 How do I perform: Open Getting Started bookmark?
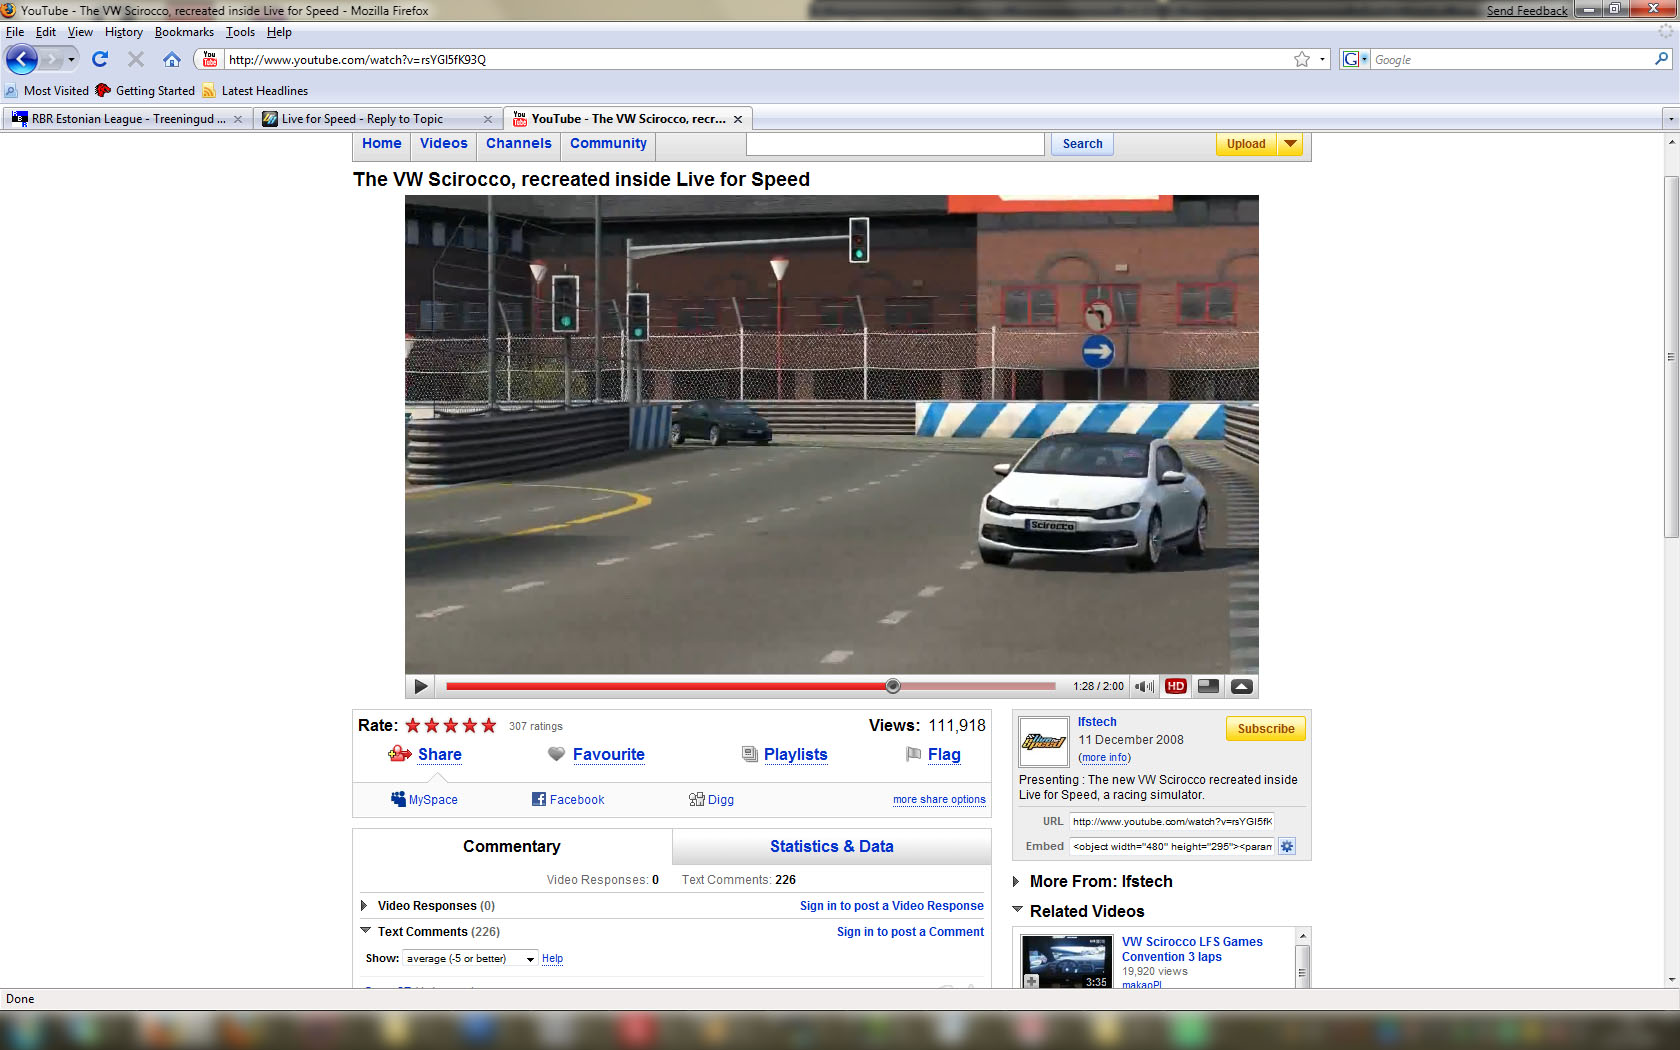click(145, 90)
